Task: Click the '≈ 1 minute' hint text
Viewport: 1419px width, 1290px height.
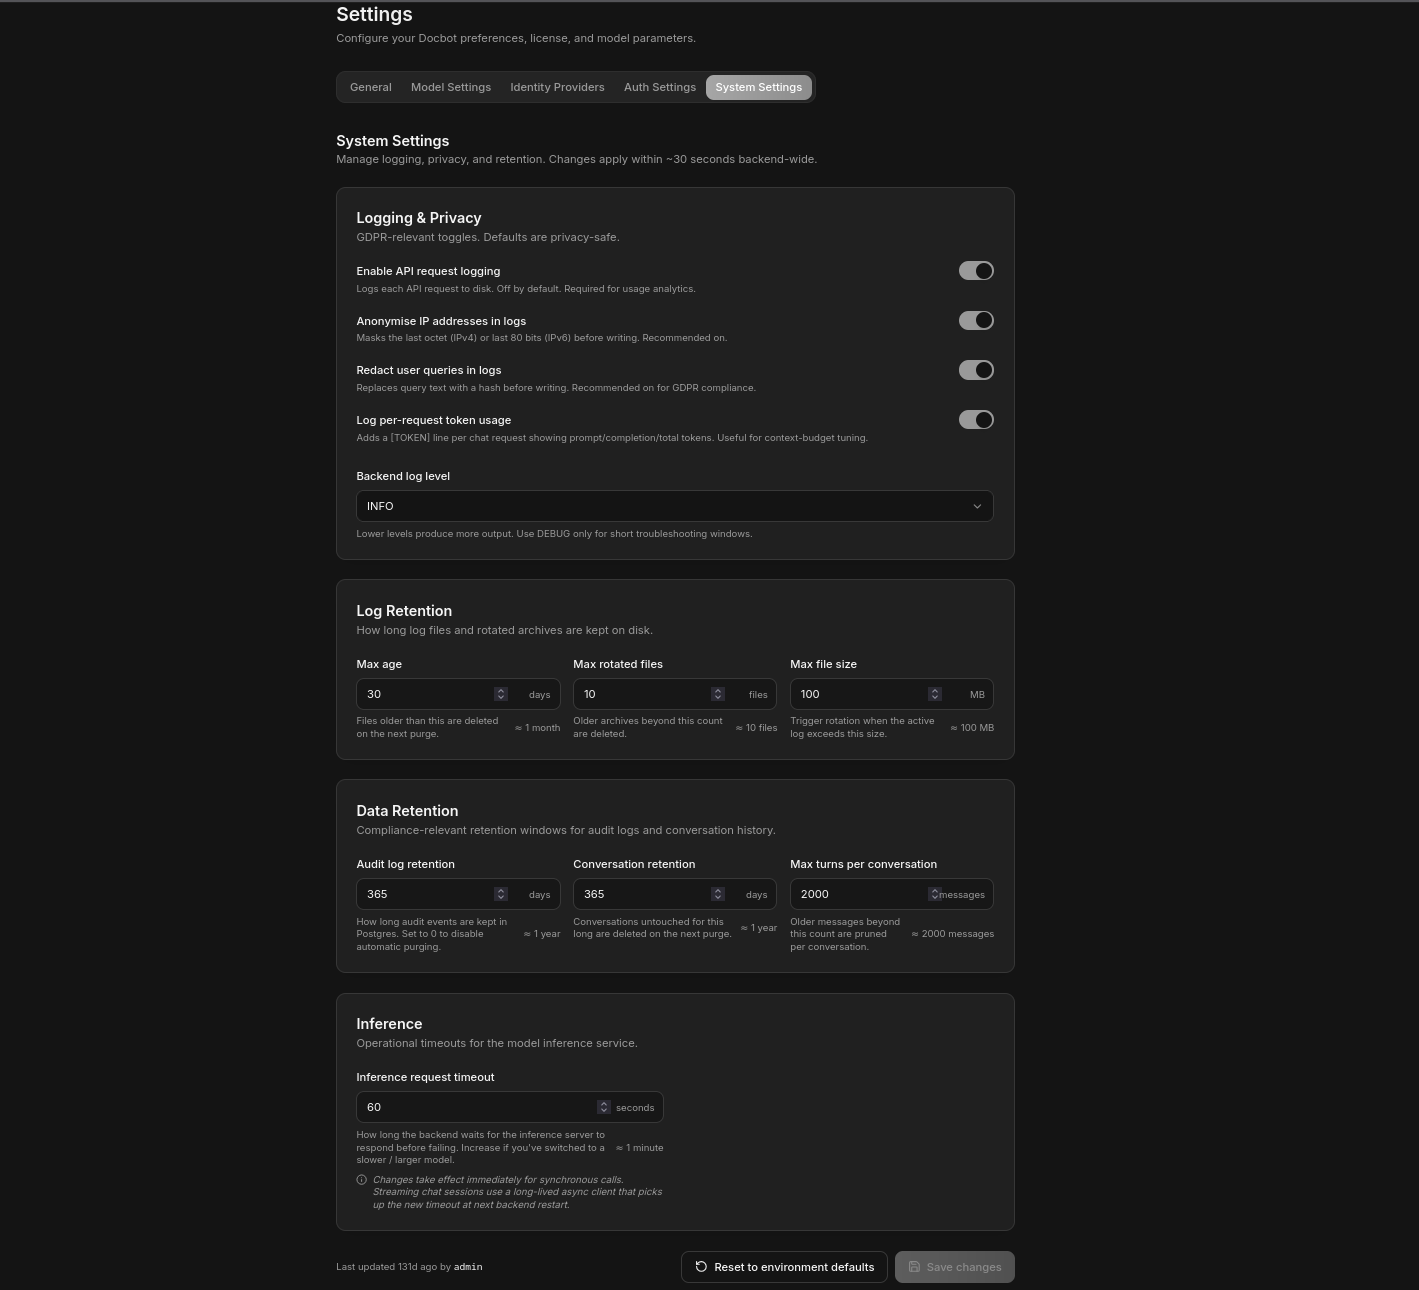Action: (639, 1148)
